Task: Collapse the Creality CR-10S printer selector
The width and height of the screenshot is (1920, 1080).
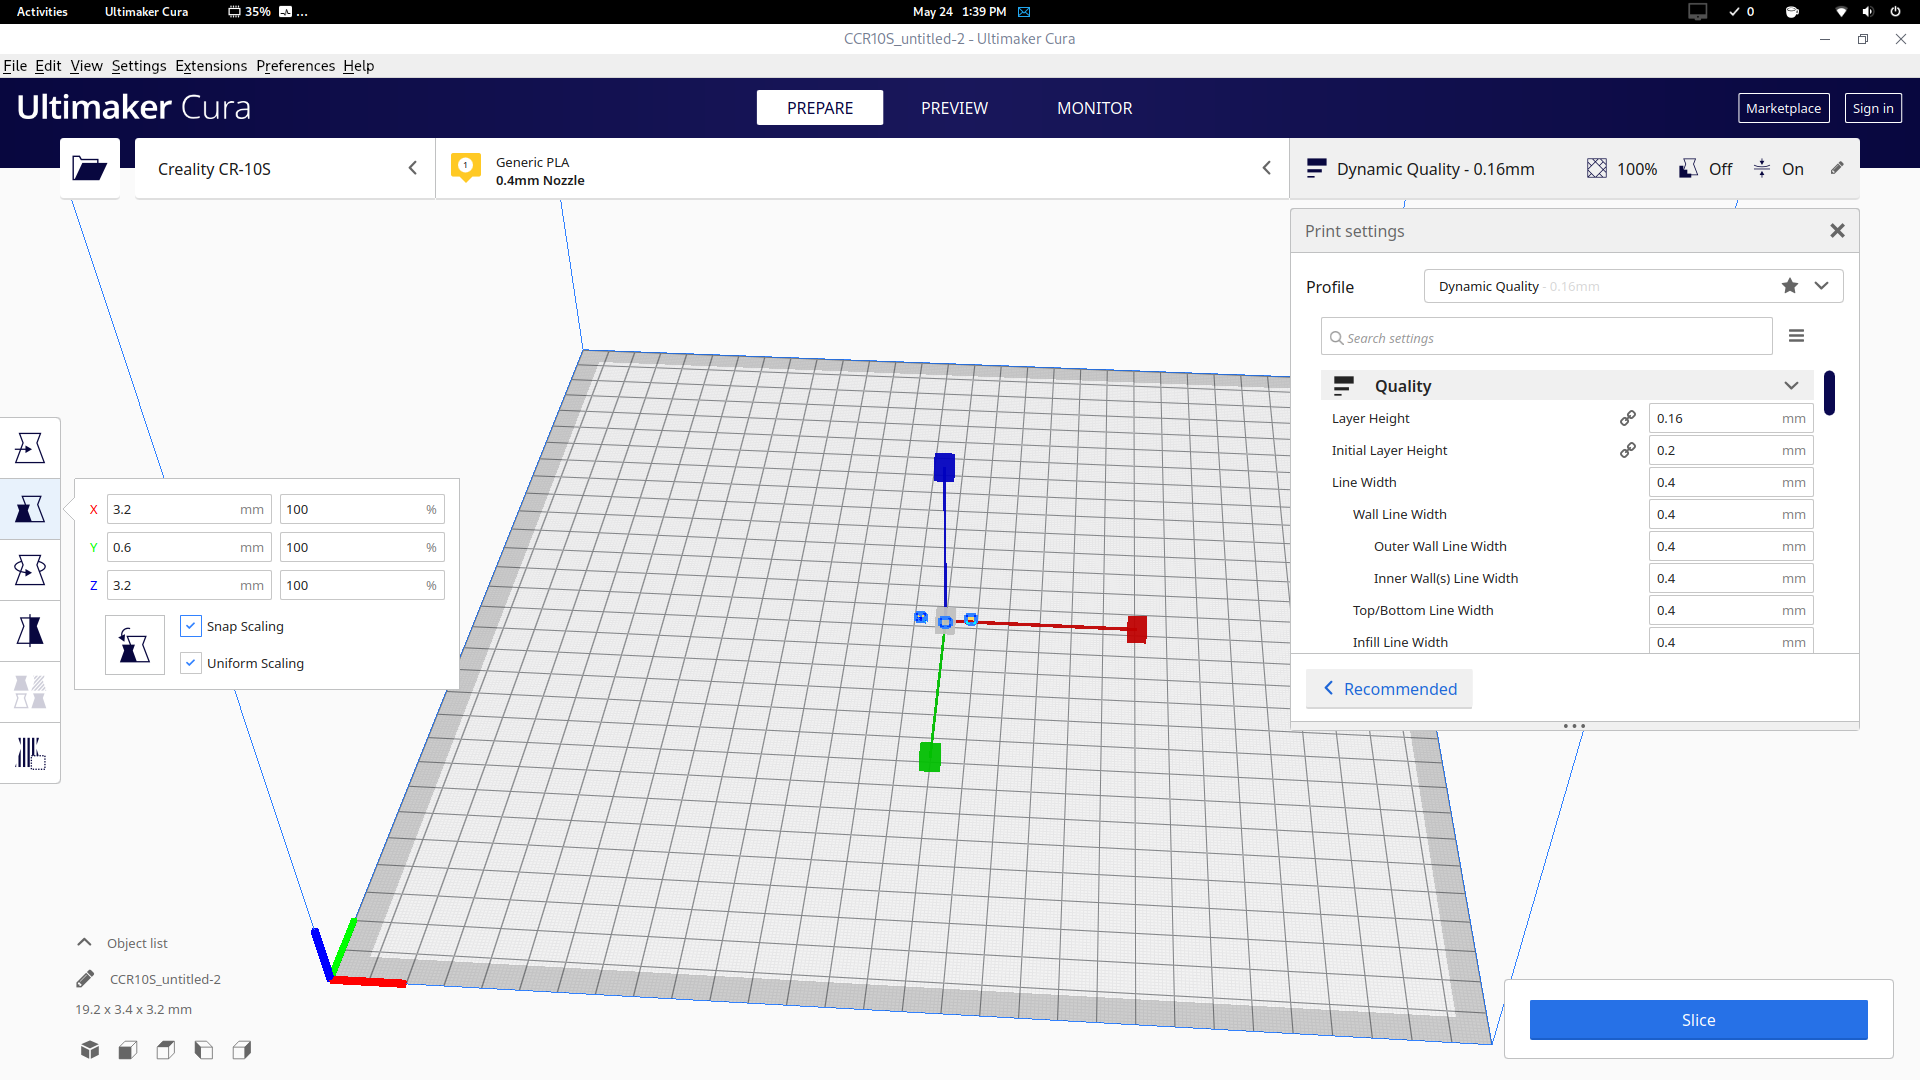Action: [413, 168]
